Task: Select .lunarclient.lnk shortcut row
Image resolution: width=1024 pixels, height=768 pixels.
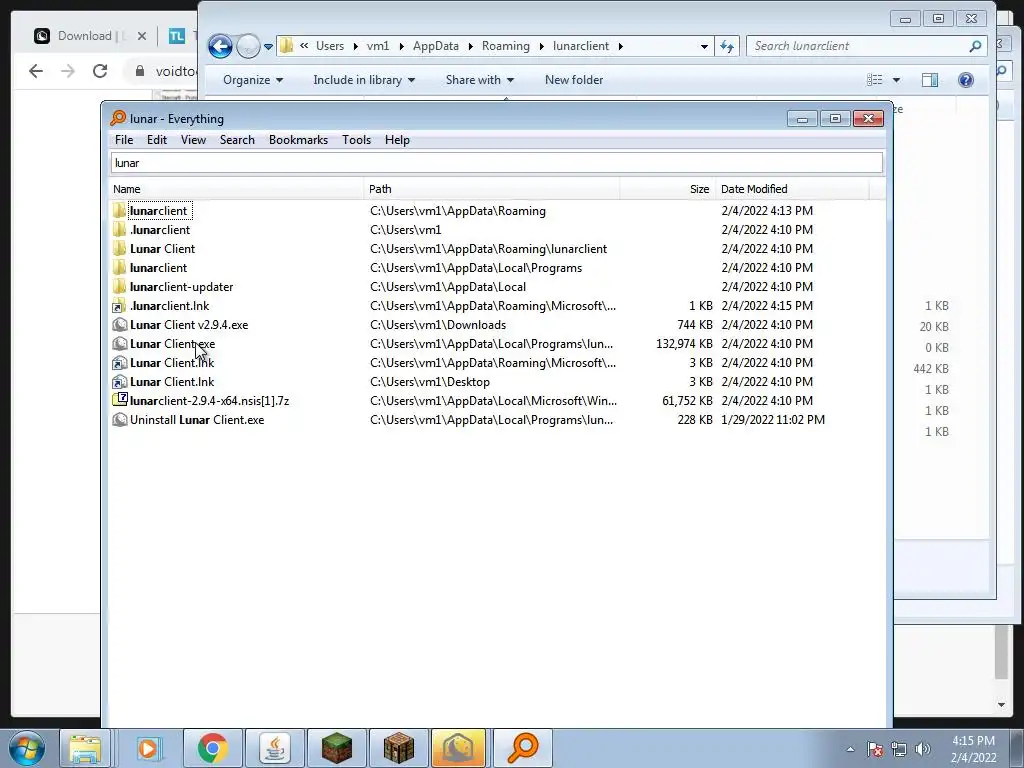Action: (x=496, y=306)
